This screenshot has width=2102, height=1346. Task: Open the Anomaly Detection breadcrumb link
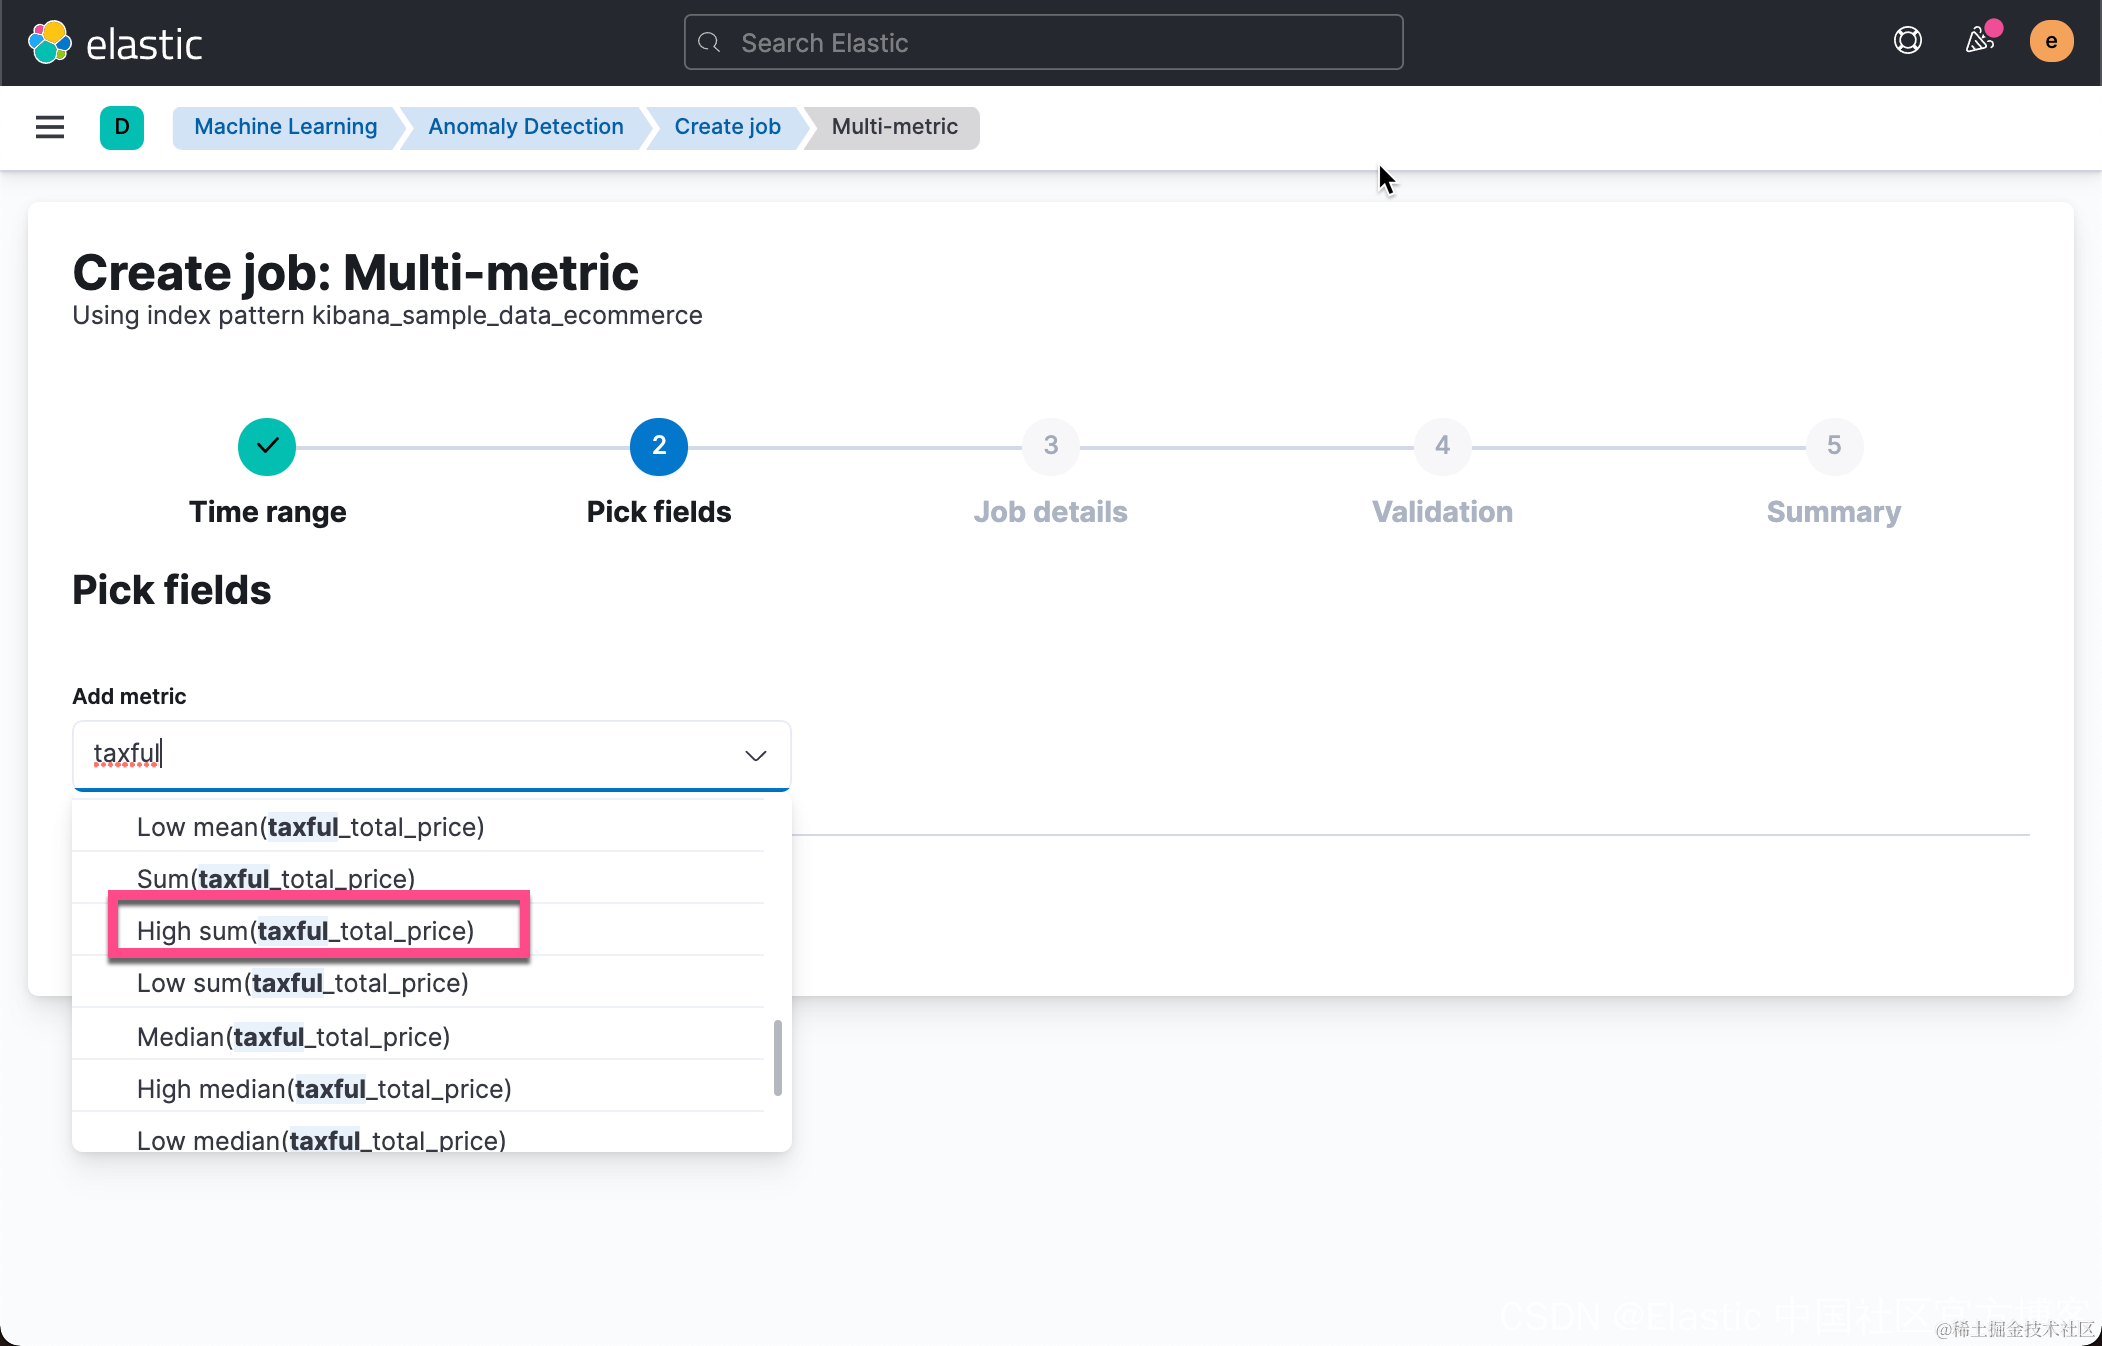(525, 127)
